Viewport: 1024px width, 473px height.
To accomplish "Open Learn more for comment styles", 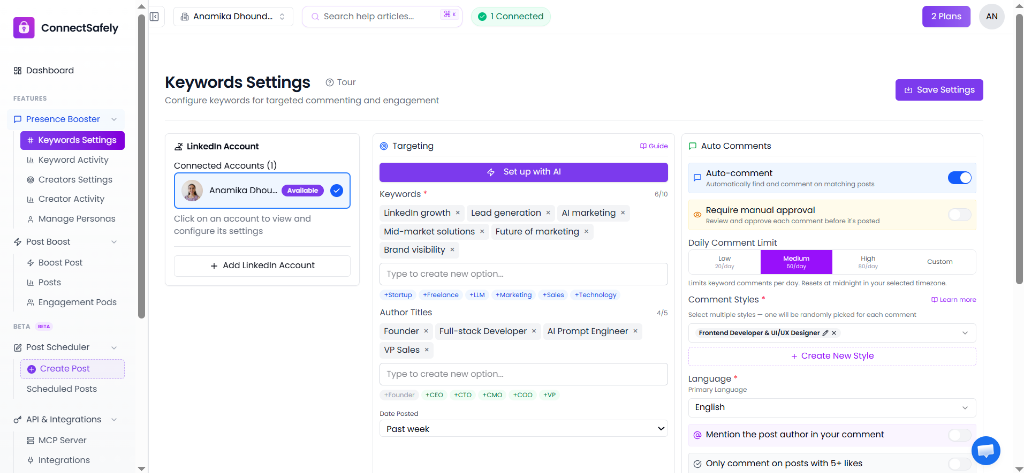I will click(x=953, y=300).
